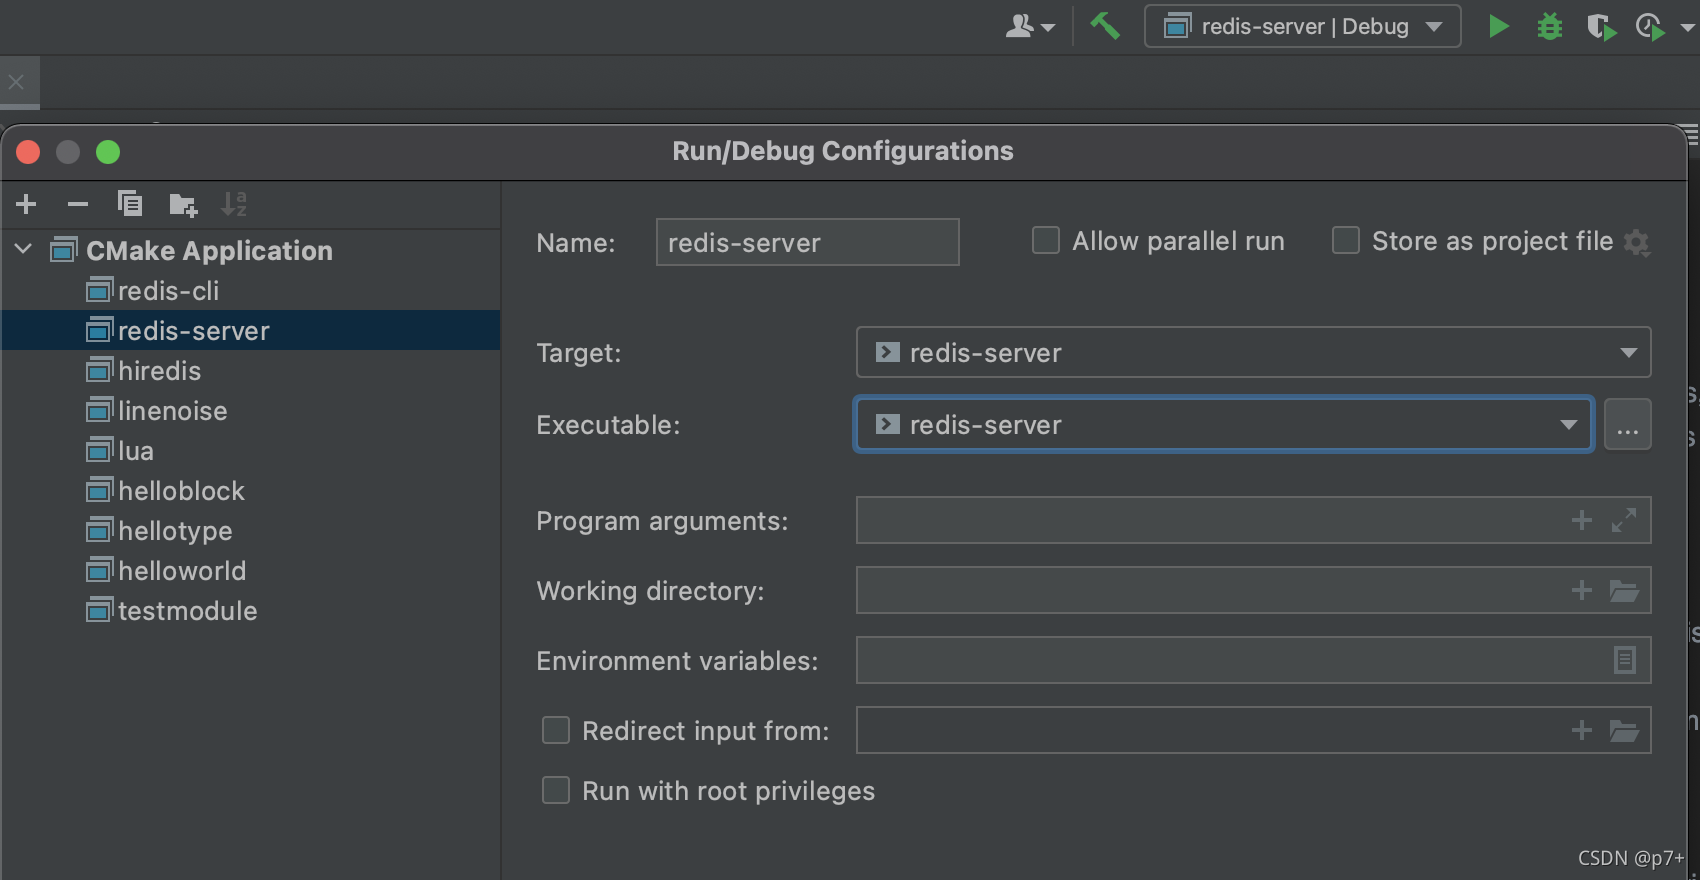Start debugging with the bug icon
This screenshot has width=1700, height=880.
click(1549, 27)
